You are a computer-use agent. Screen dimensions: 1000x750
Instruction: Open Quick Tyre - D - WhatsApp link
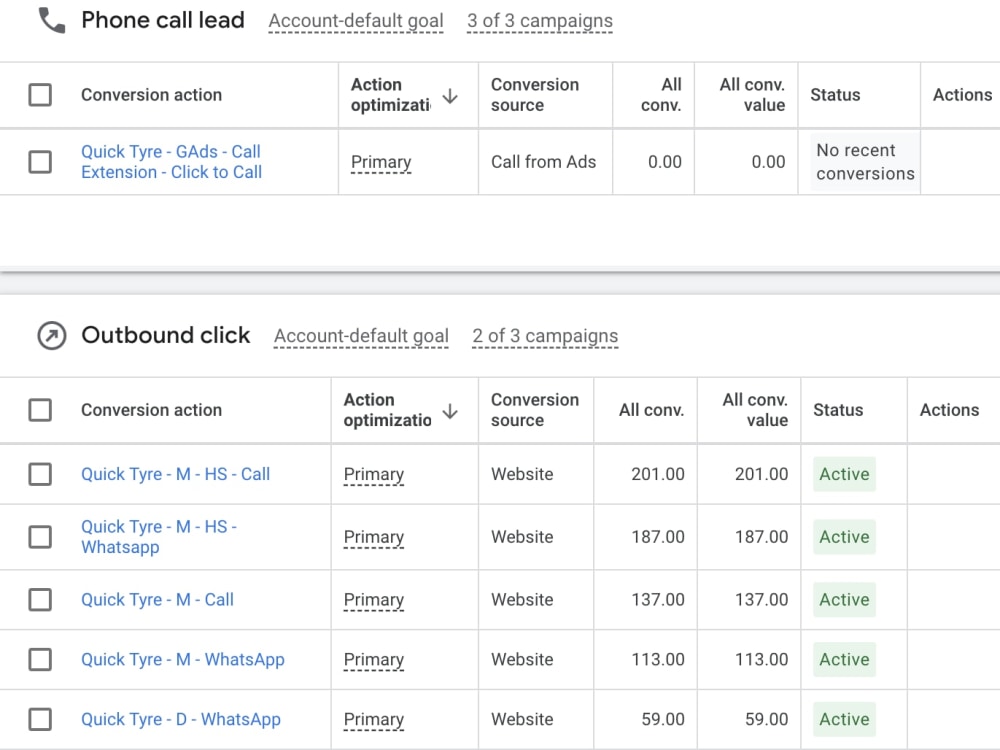[180, 719]
